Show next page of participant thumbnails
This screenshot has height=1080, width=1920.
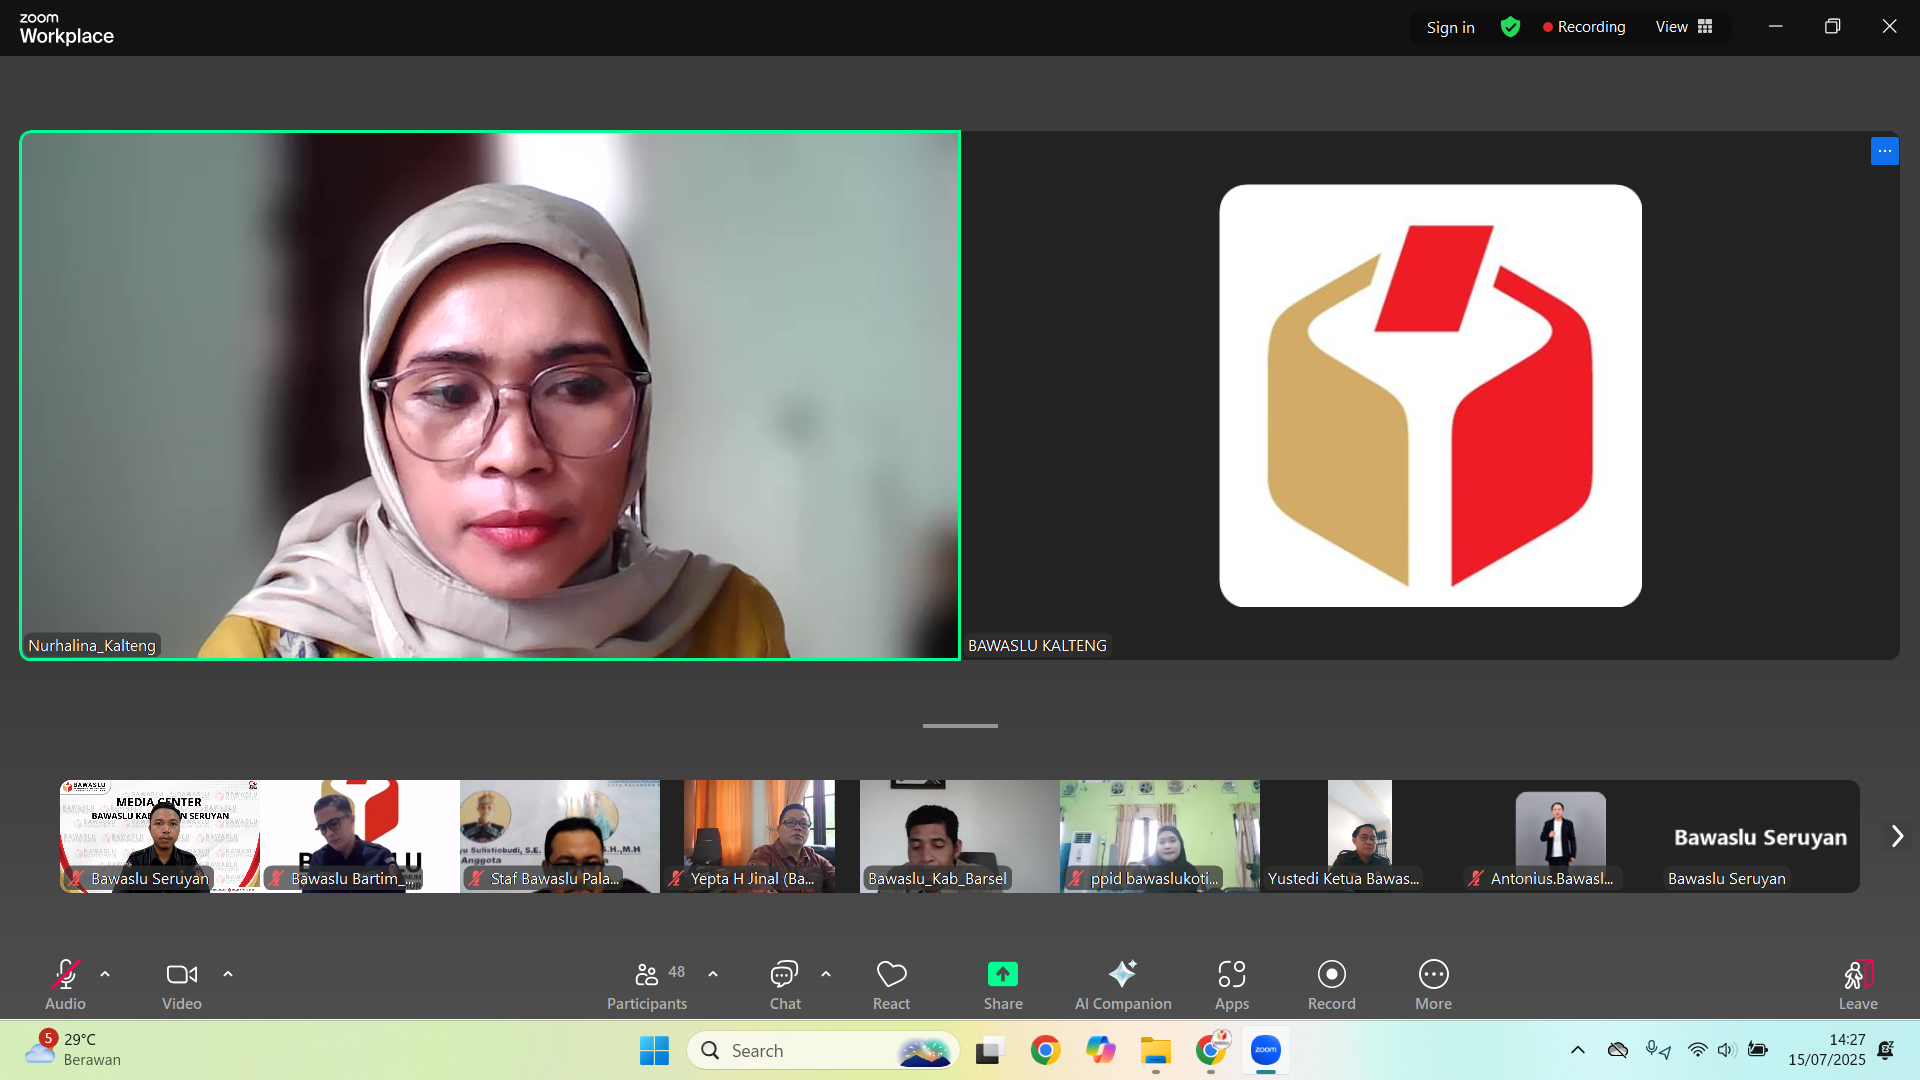[x=1897, y=836]
